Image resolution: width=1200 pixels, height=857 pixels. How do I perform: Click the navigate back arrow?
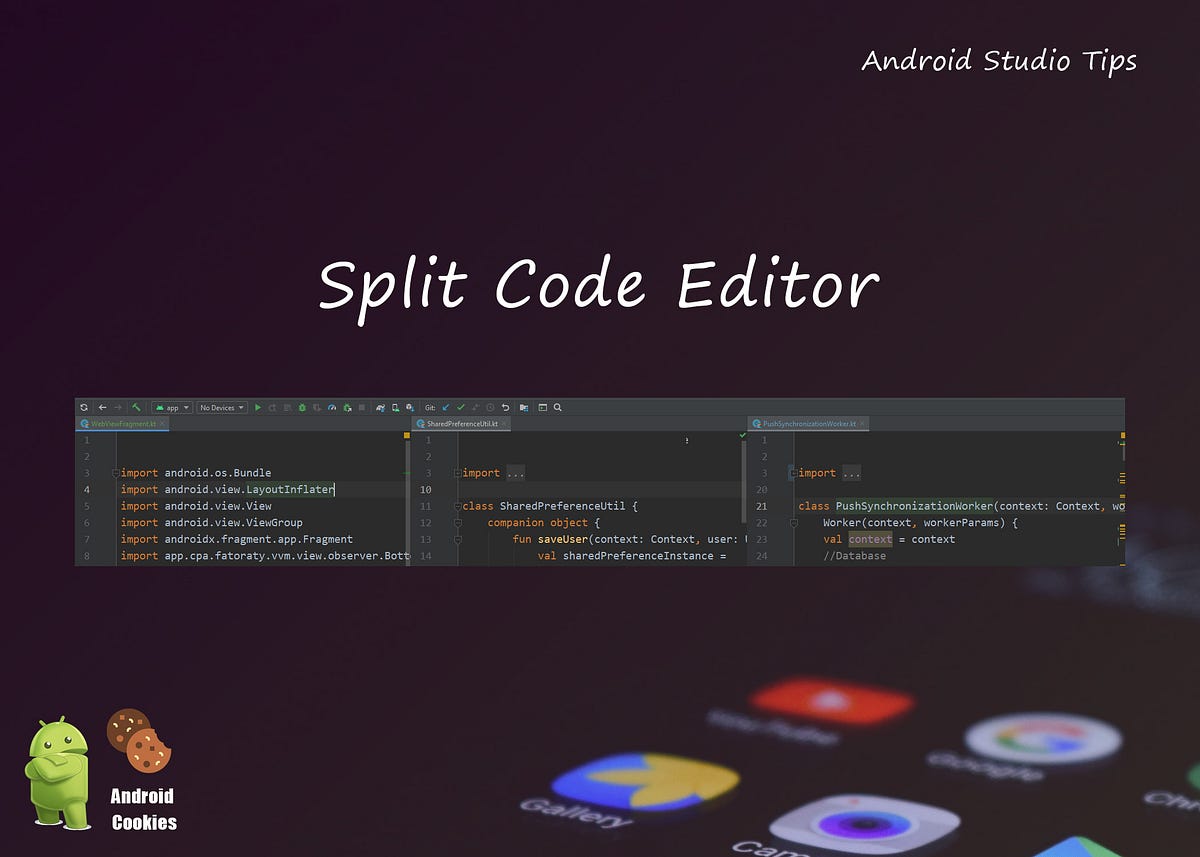pyautogui.click(x=102, y=407)
